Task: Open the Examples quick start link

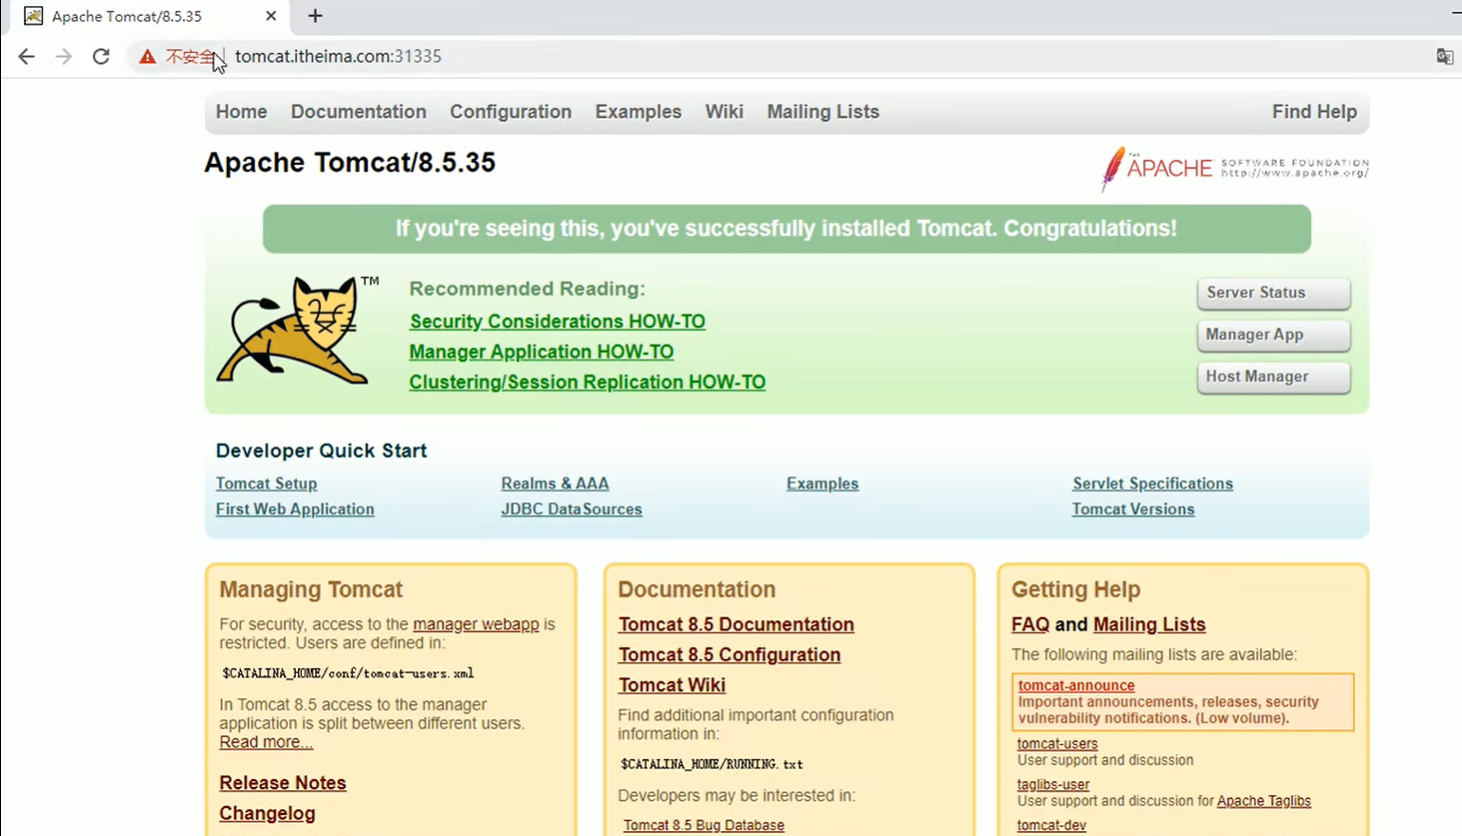Action: tap(822, 484)
